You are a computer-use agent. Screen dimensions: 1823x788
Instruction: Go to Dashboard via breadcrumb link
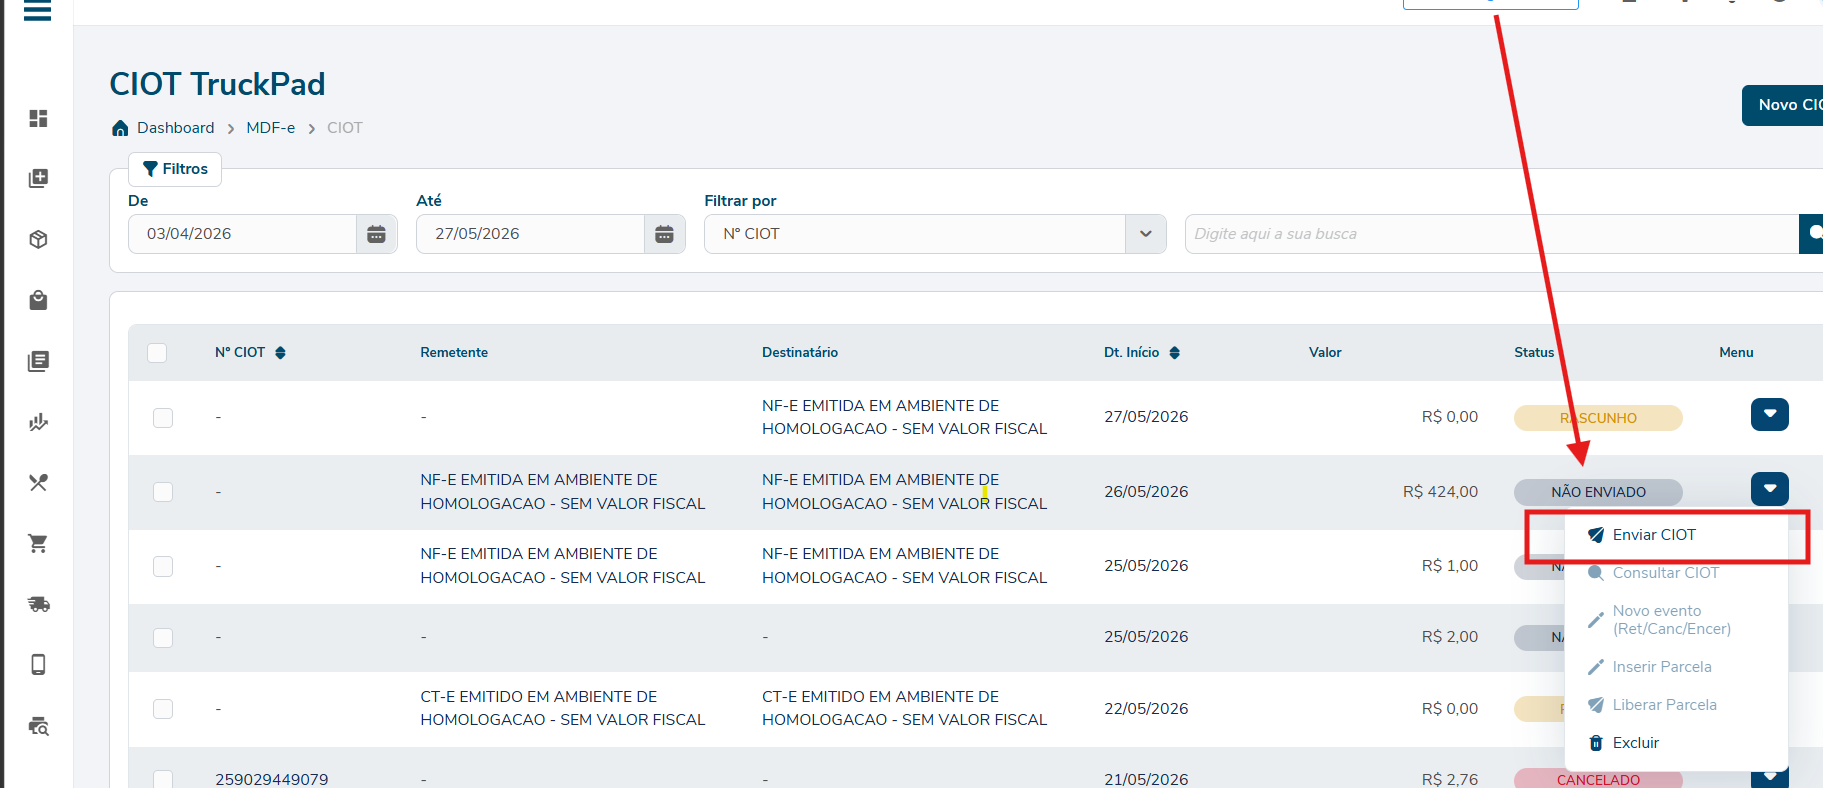point(176,128)
